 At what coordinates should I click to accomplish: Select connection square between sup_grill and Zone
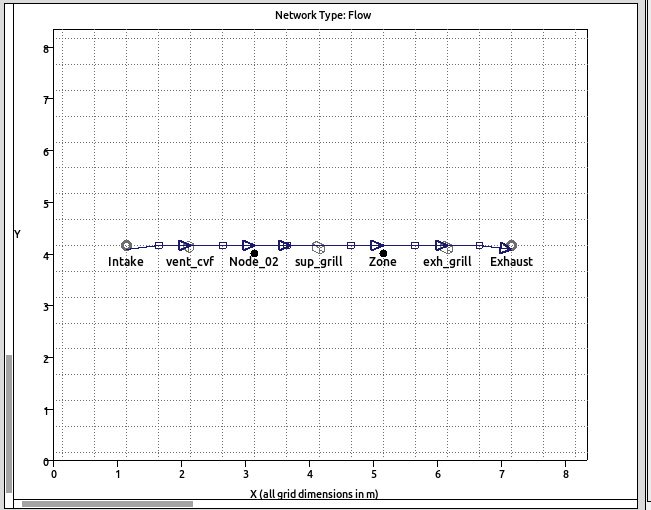click(351, 245)
